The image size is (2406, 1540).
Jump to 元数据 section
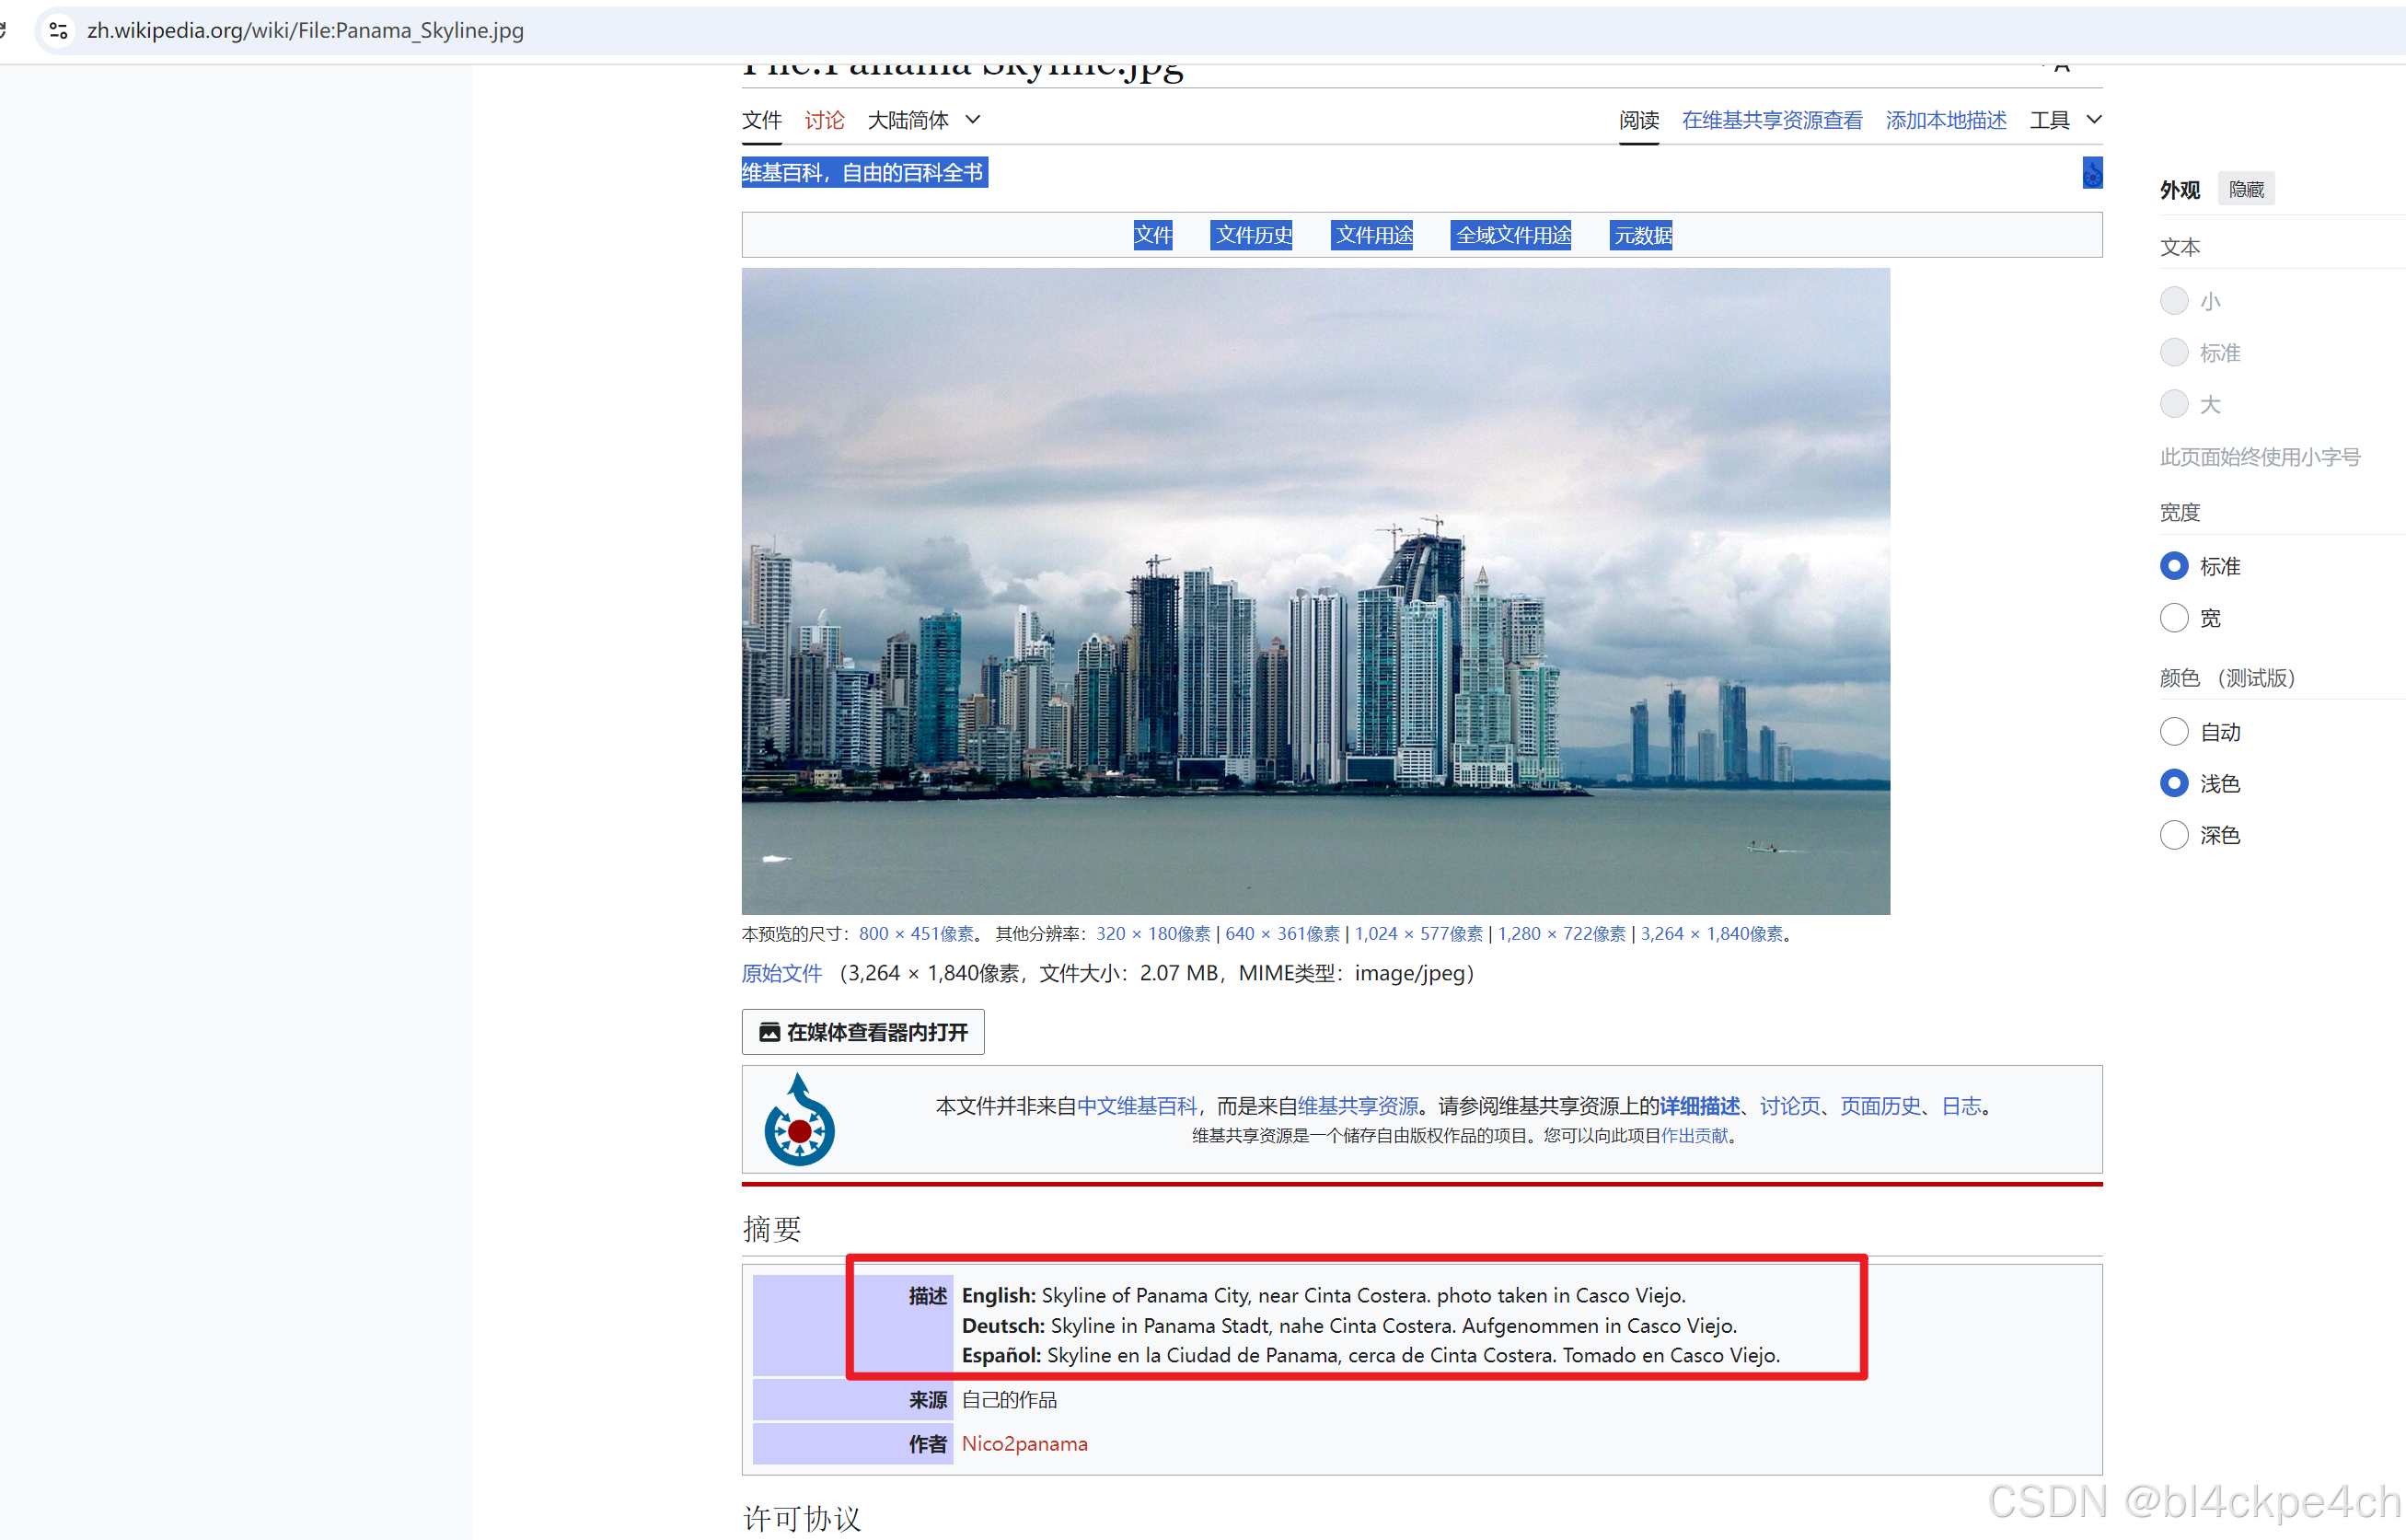[1641, 235]
